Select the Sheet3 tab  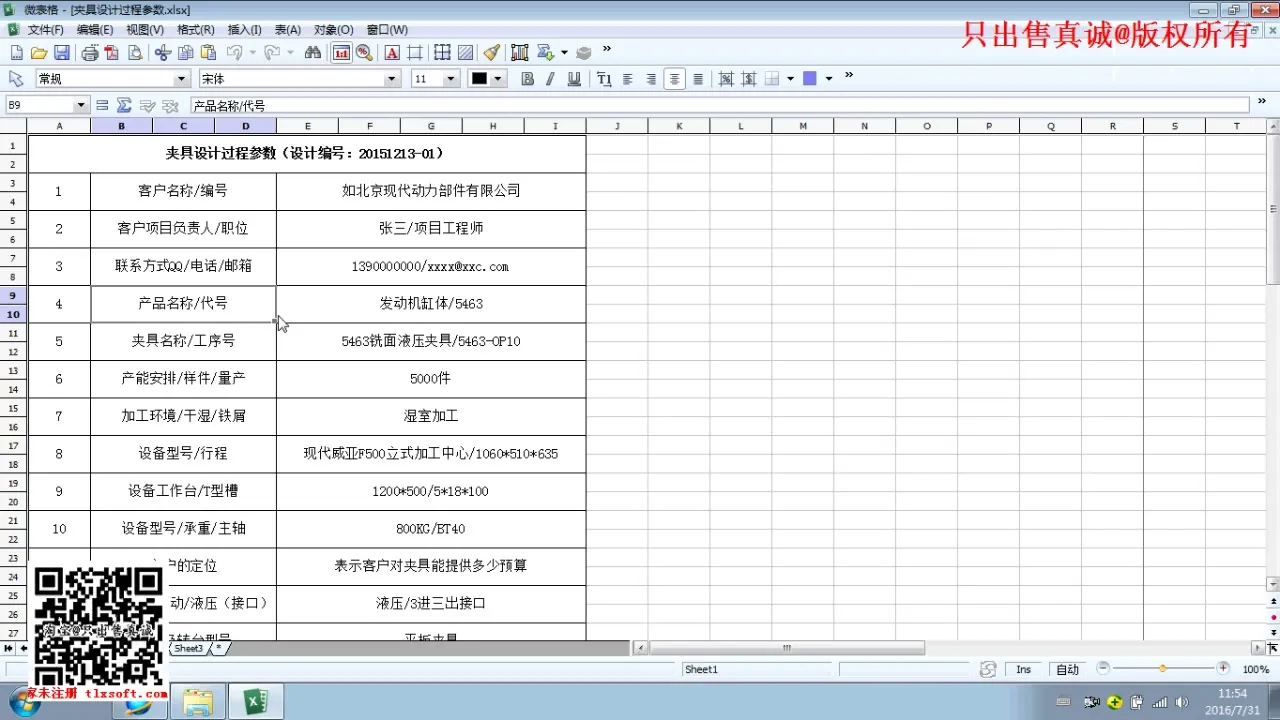(x=188, y=647)
